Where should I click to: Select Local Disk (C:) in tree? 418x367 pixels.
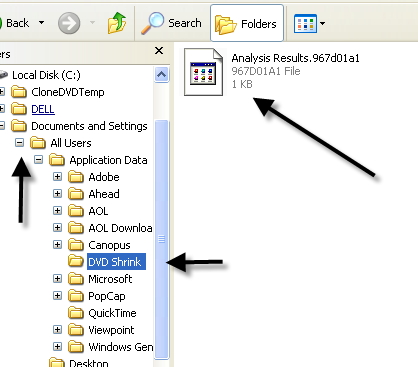click(46, 75)
